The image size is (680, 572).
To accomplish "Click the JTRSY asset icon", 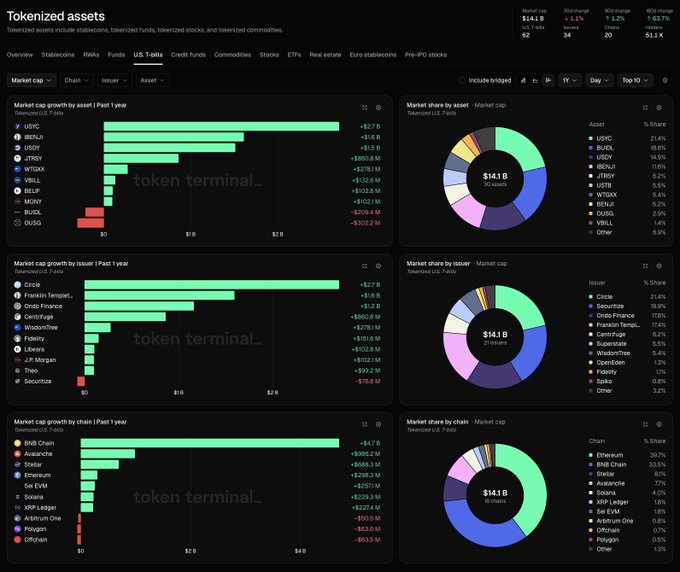I will [17, 158].
